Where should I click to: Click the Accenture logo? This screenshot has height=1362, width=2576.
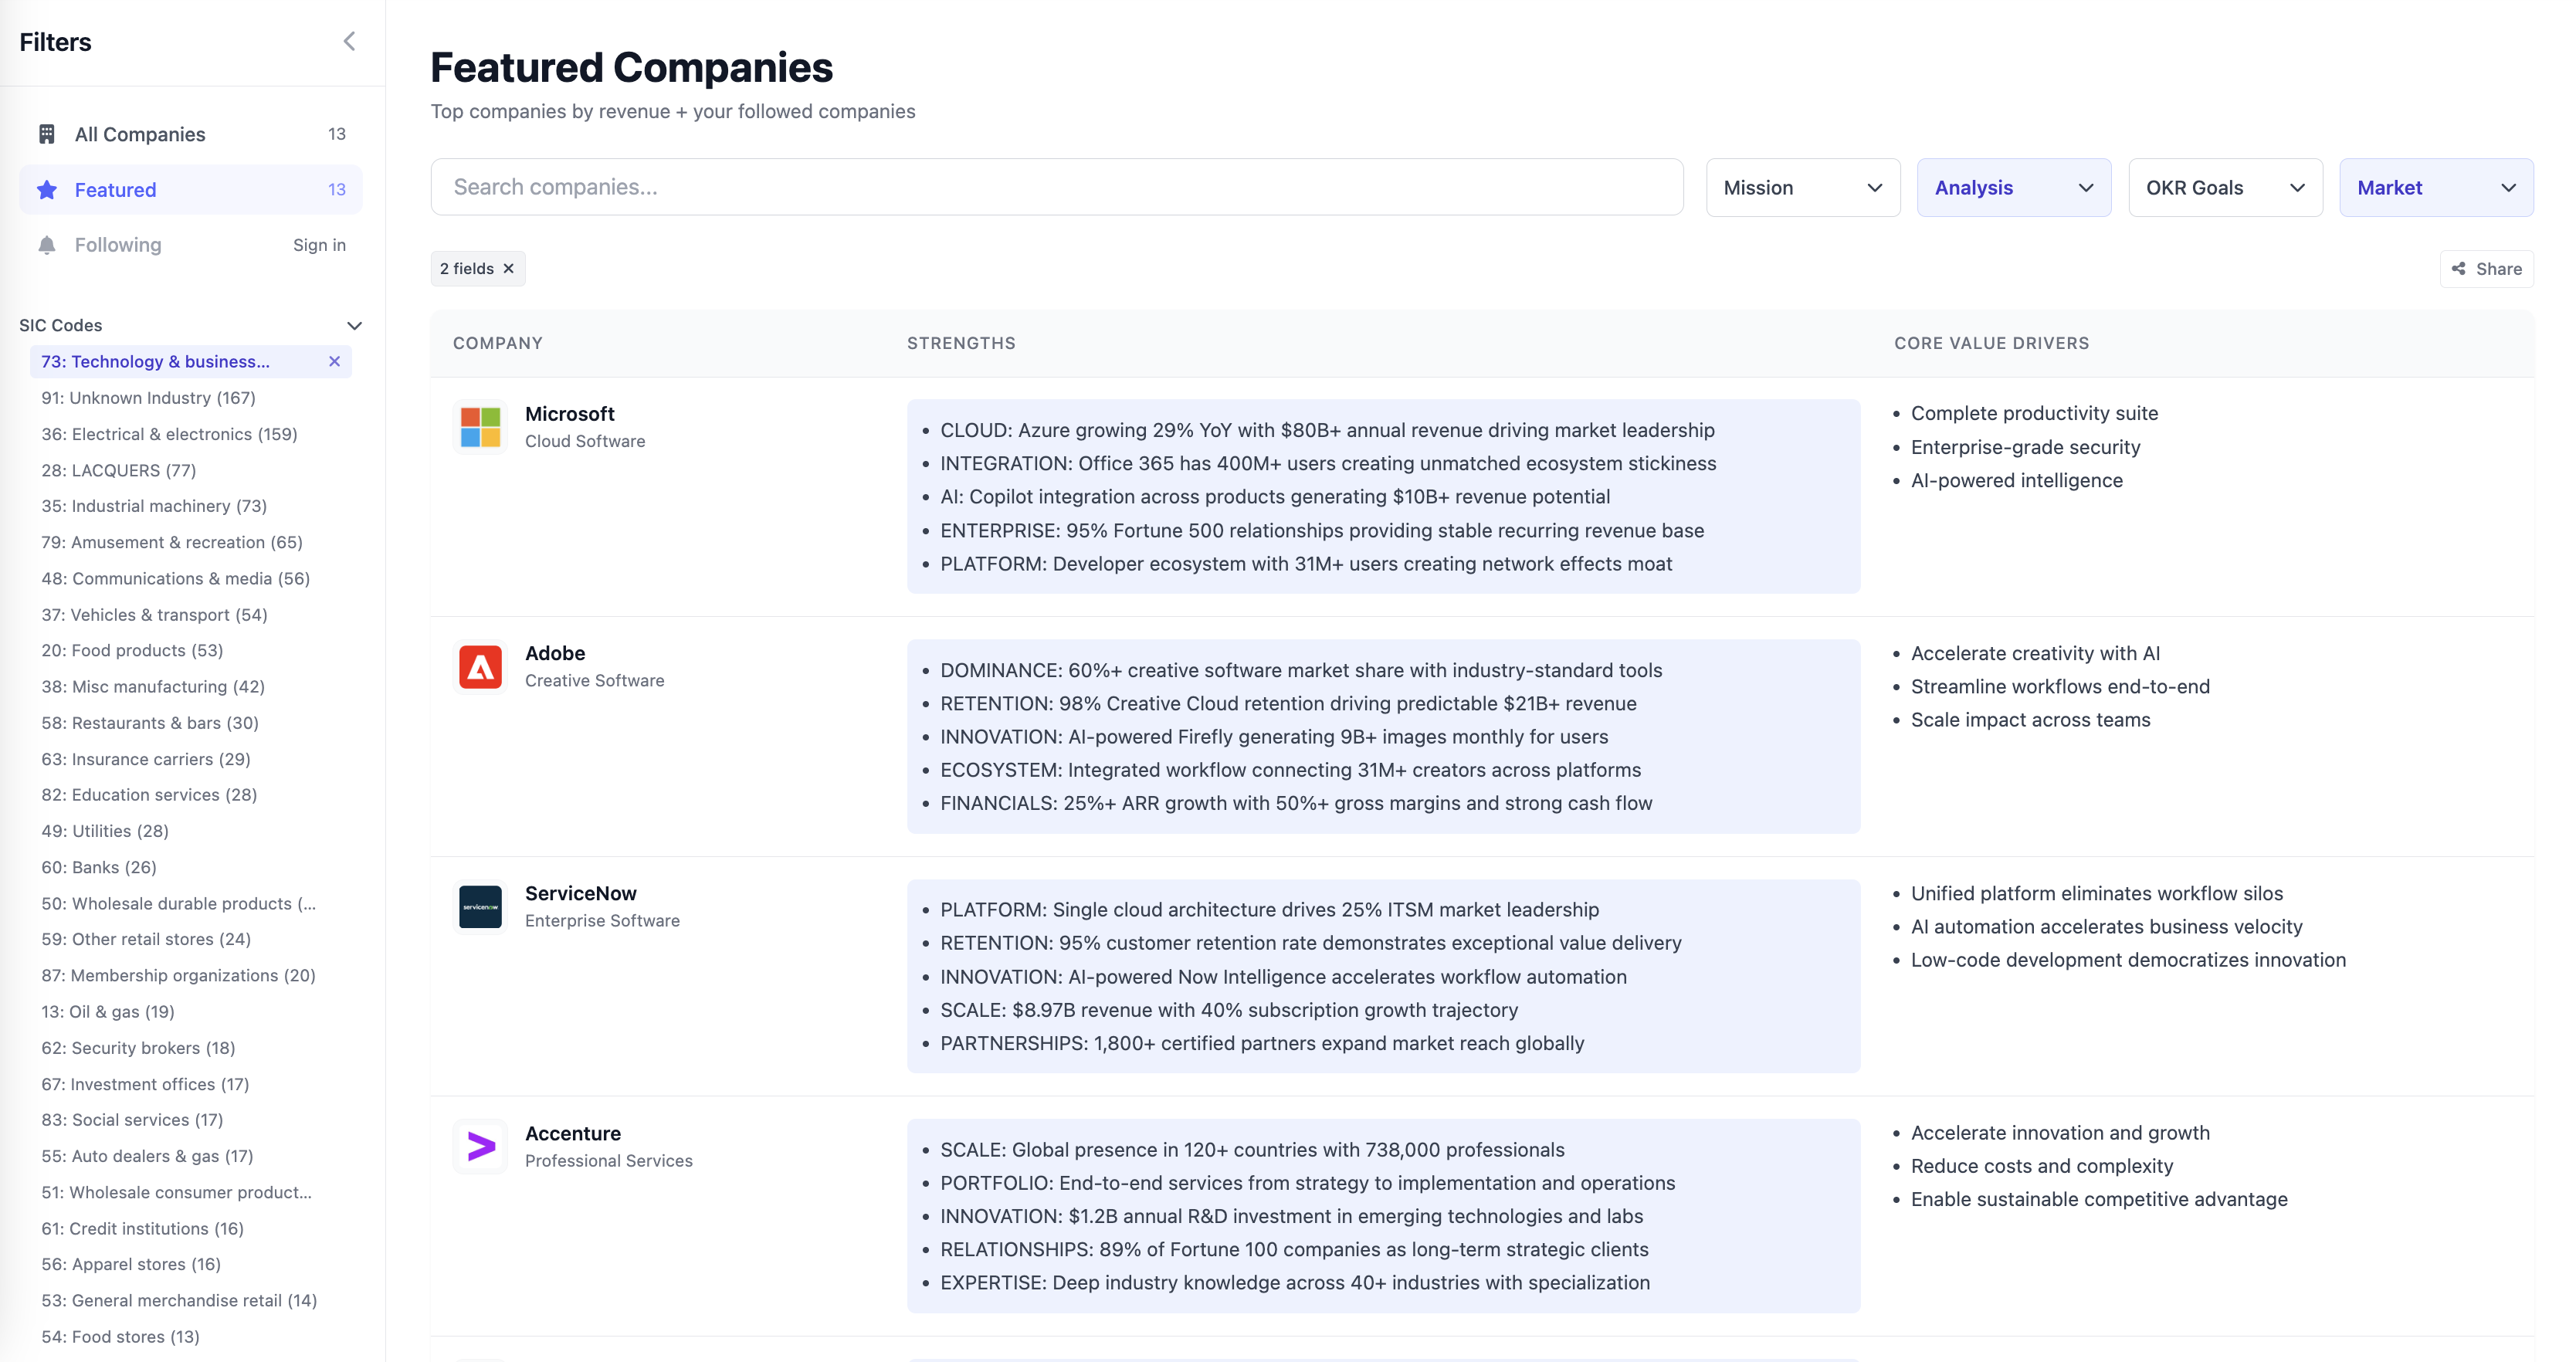tap(480, 1146)
